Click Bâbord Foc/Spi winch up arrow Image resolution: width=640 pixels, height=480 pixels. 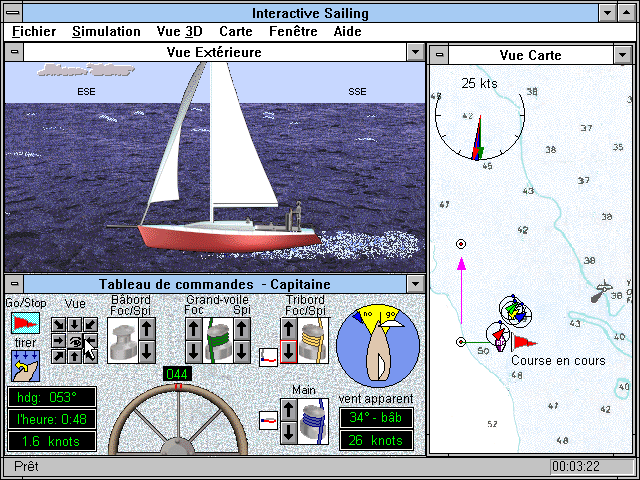[147, 329]
